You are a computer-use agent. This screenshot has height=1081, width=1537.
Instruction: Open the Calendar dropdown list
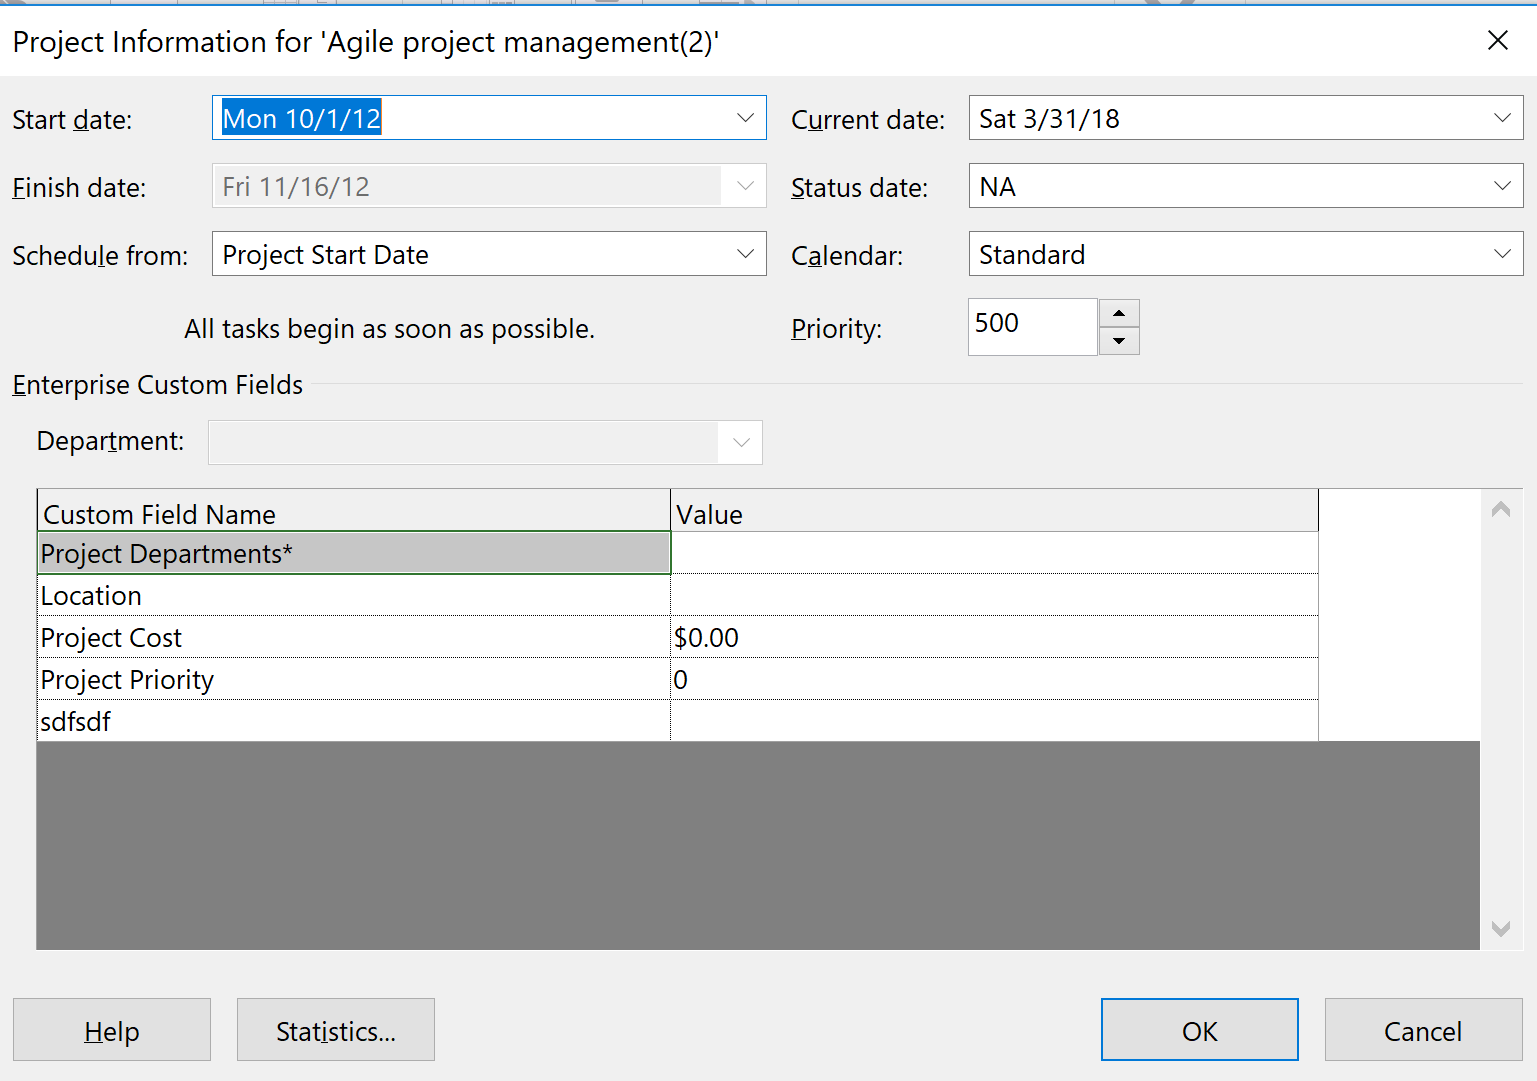pos(1501,254)
